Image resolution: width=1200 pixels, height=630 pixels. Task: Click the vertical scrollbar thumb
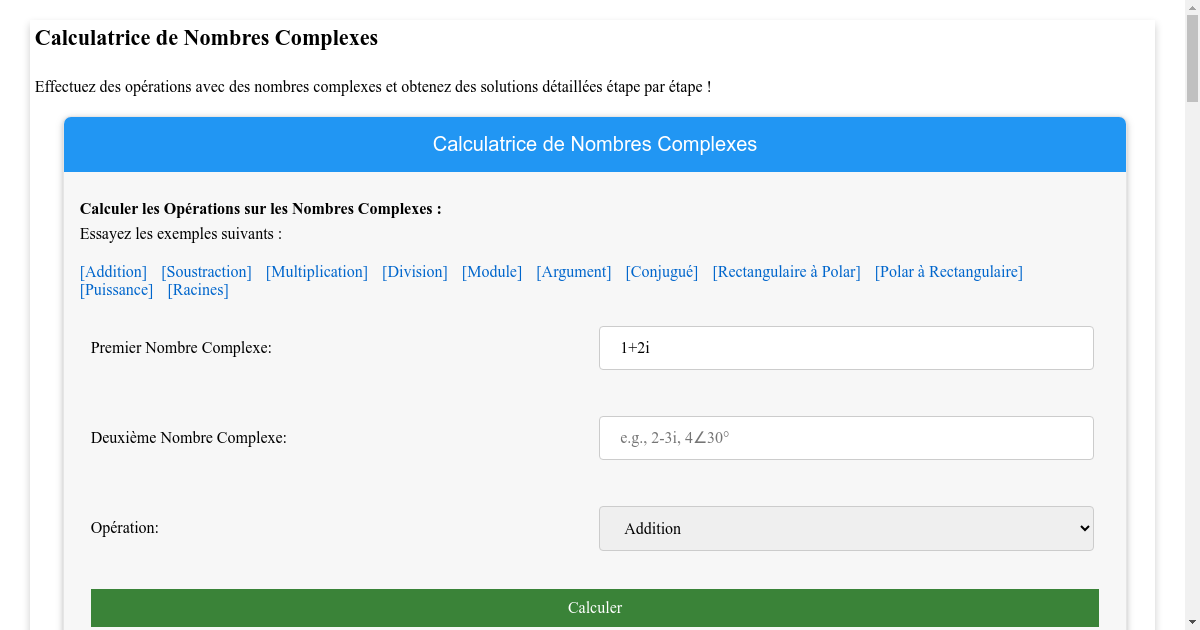coord(1191,55)
